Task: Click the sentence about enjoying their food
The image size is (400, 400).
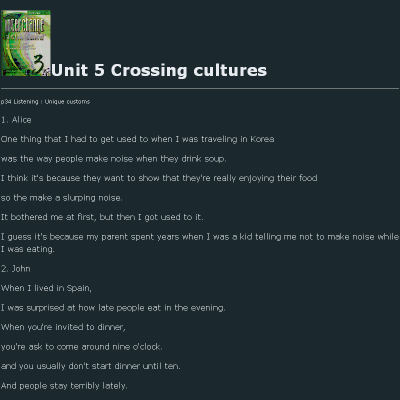Action: tap(159, 178)
